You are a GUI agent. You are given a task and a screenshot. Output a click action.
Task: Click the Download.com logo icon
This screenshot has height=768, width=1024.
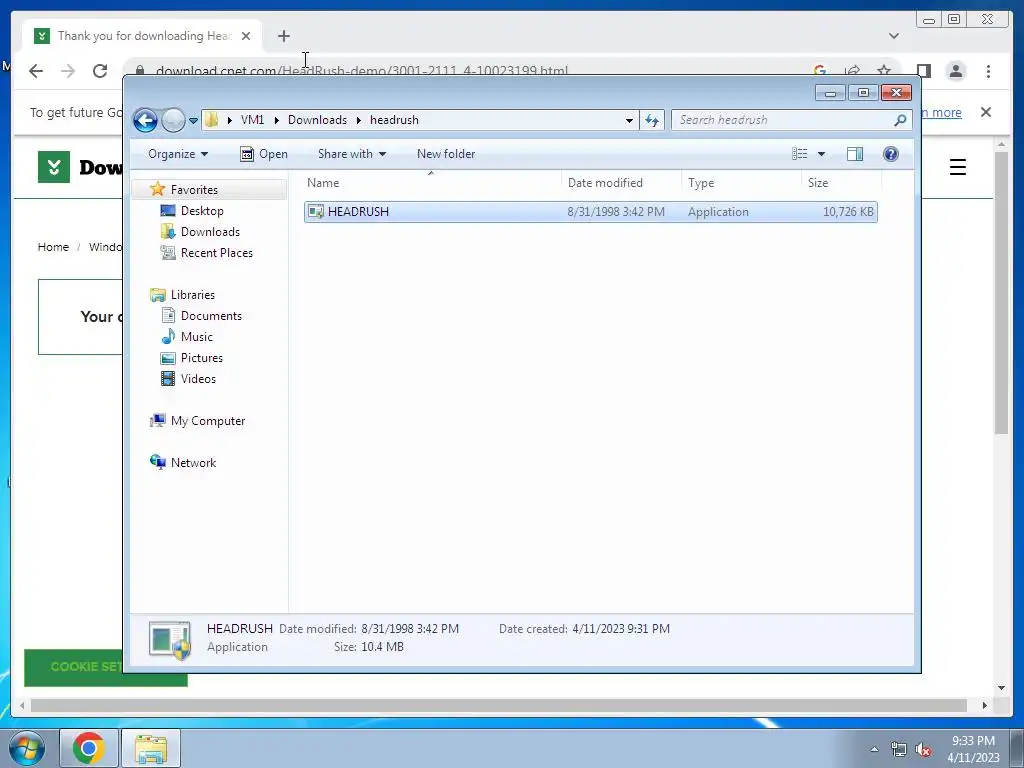pyautogui.click(x=54, y=167)
